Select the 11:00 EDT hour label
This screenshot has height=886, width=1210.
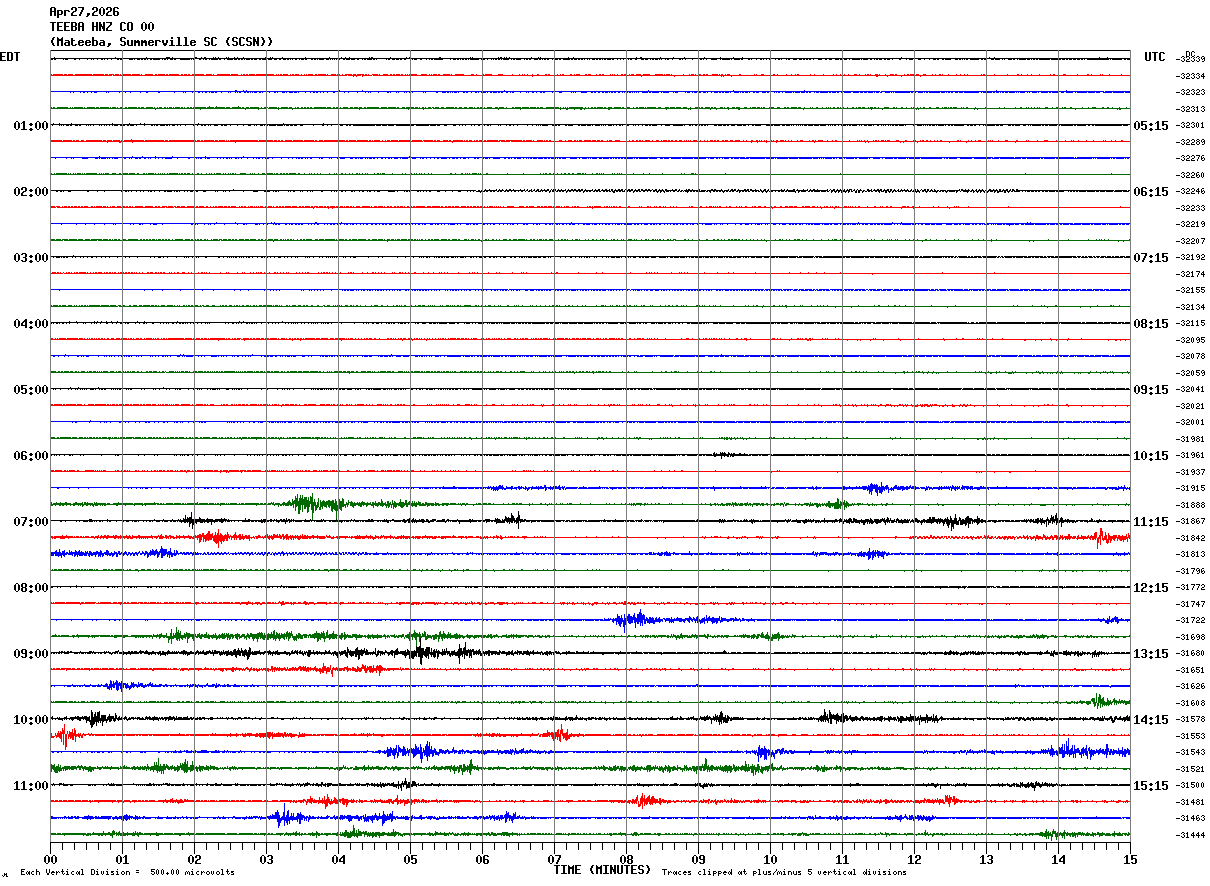tap(31, 786)
